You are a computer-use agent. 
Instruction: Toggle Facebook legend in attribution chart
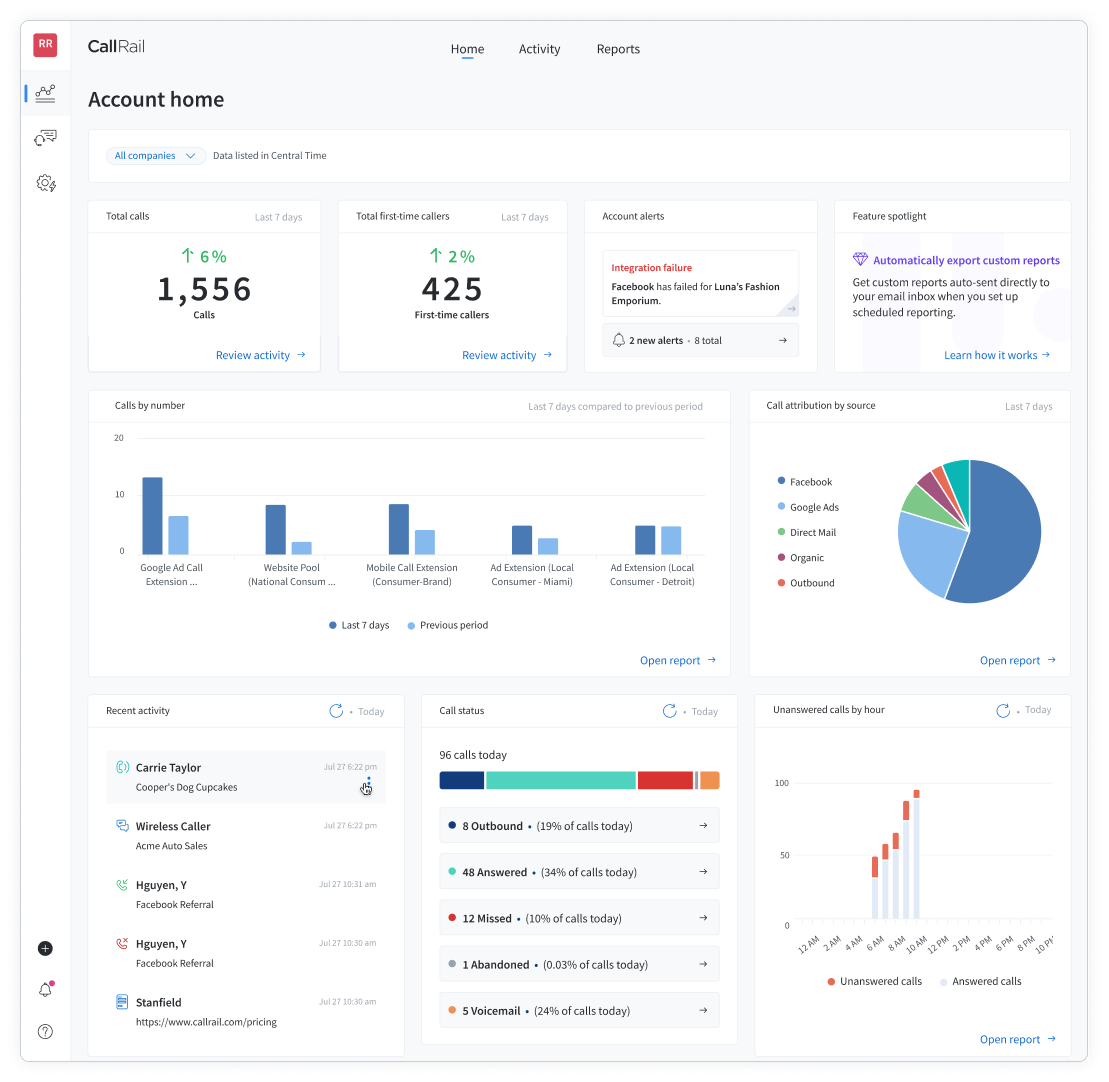click(x=804, y=482)
